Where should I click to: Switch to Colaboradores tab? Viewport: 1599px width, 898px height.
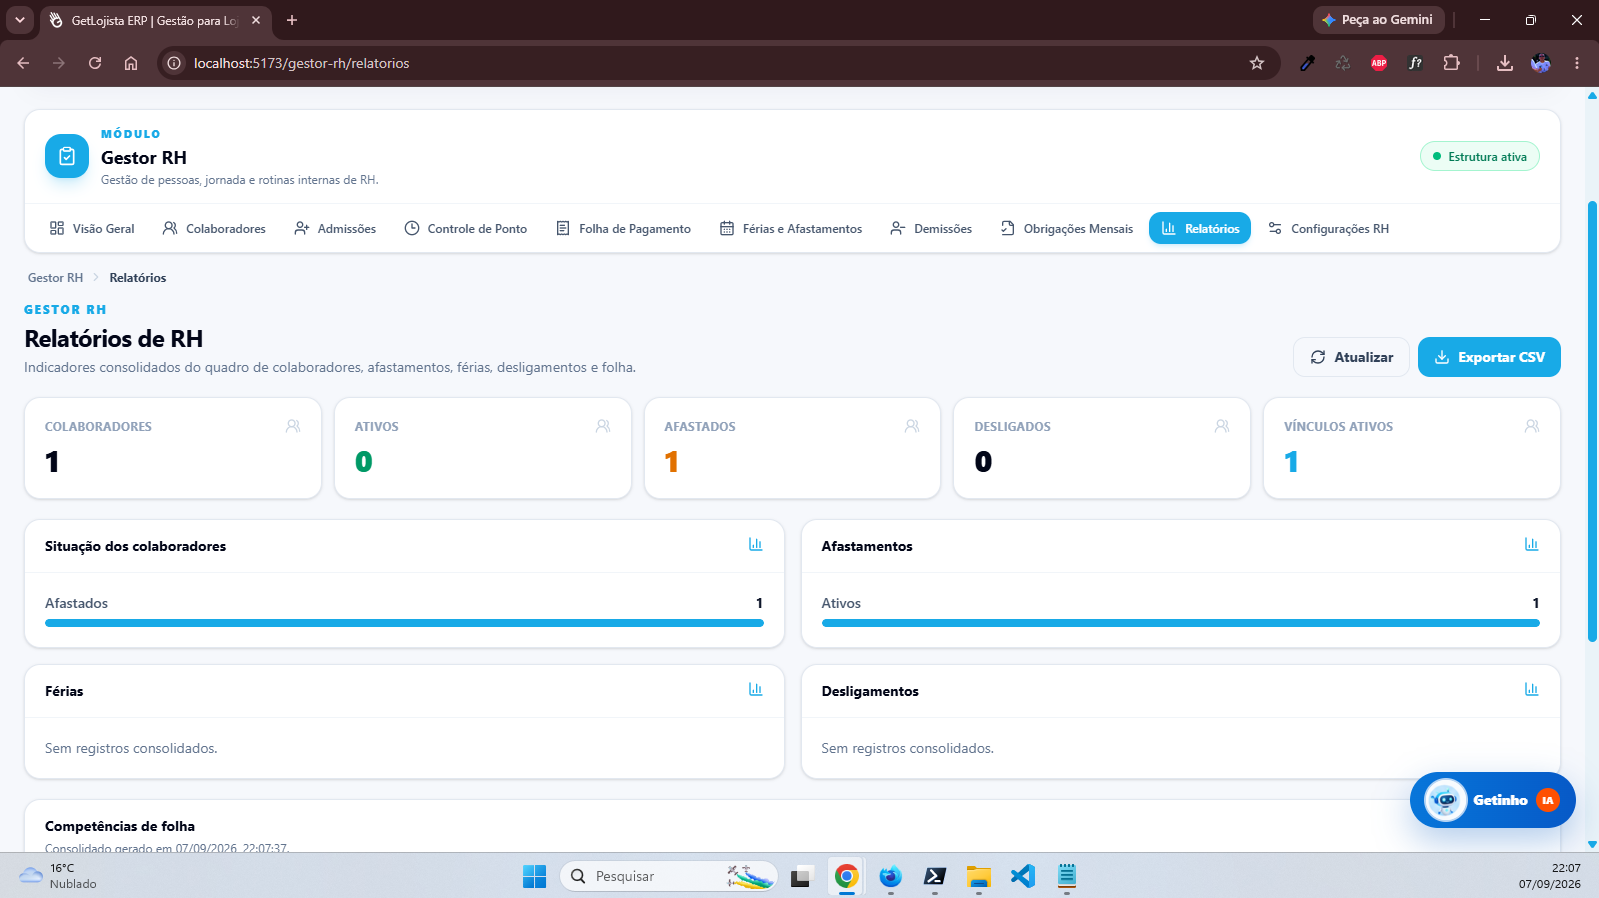[214, 228]
